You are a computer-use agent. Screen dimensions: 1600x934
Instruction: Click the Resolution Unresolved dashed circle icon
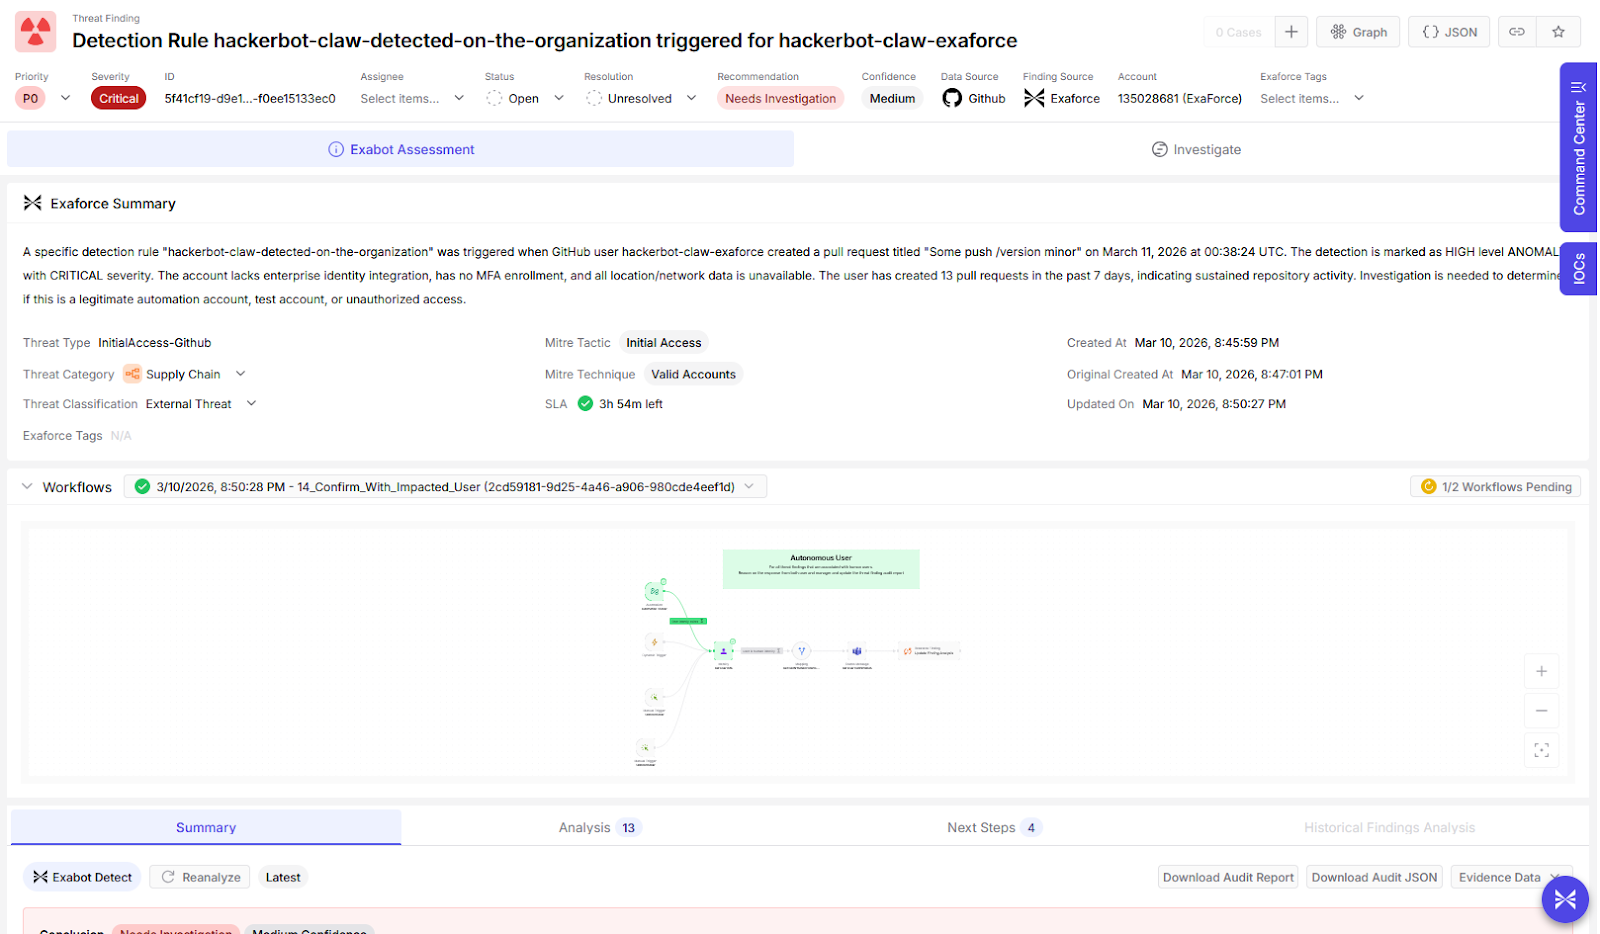pos(594,98)
